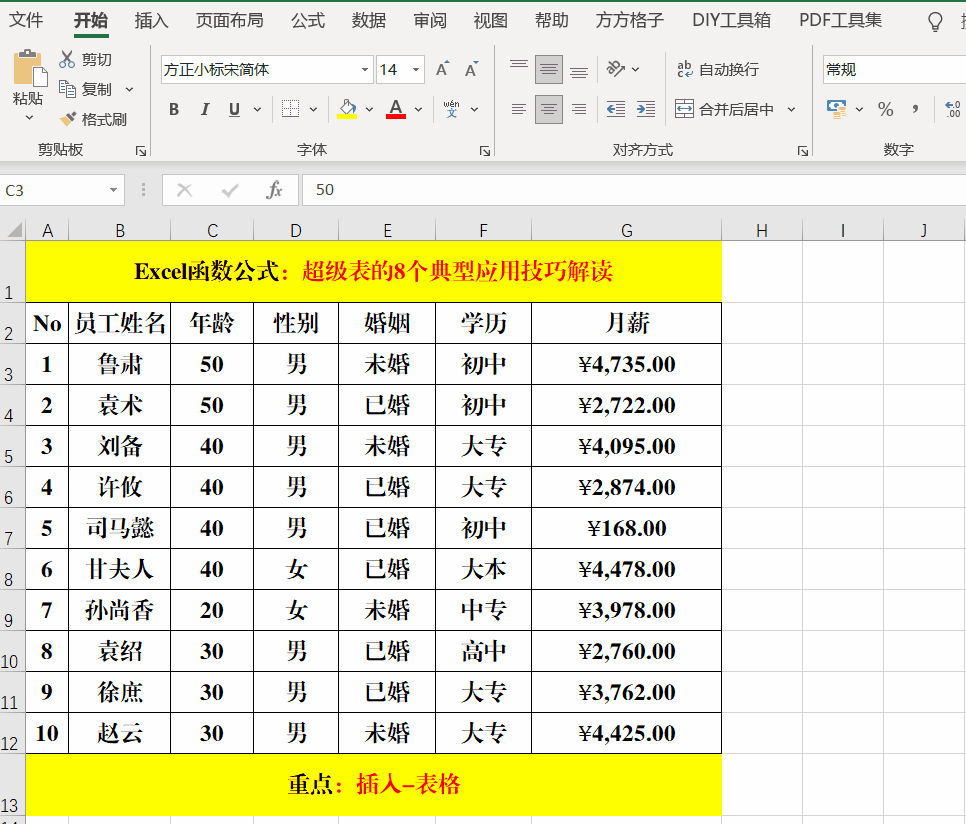Screen dimensions: 966x824
Task: Increase font size with large A icon
Action: tap(442, 70)
